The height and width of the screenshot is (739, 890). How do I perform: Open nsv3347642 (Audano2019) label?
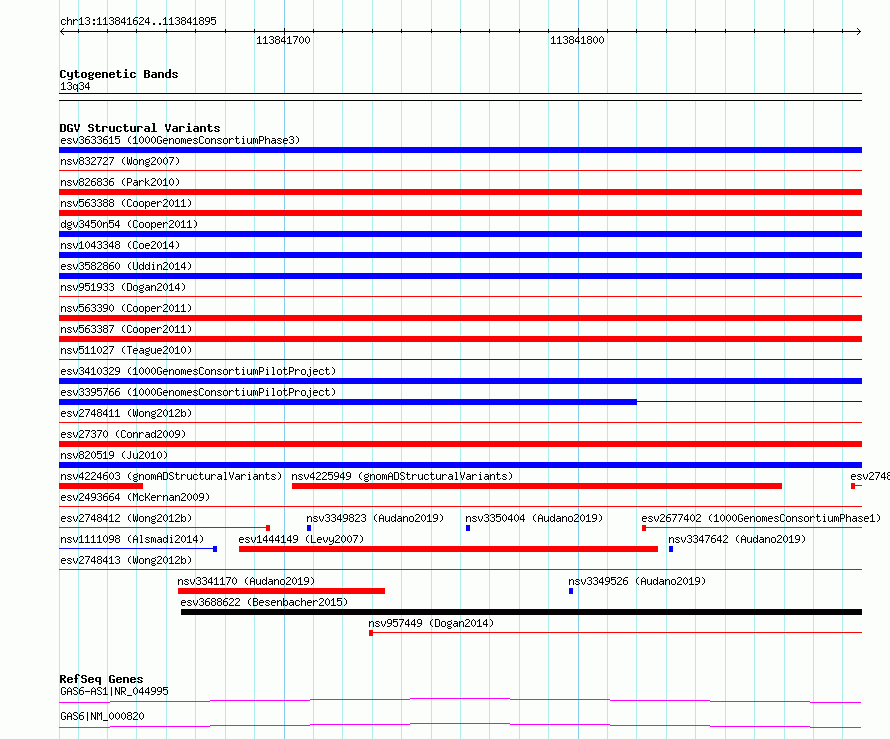737,539
